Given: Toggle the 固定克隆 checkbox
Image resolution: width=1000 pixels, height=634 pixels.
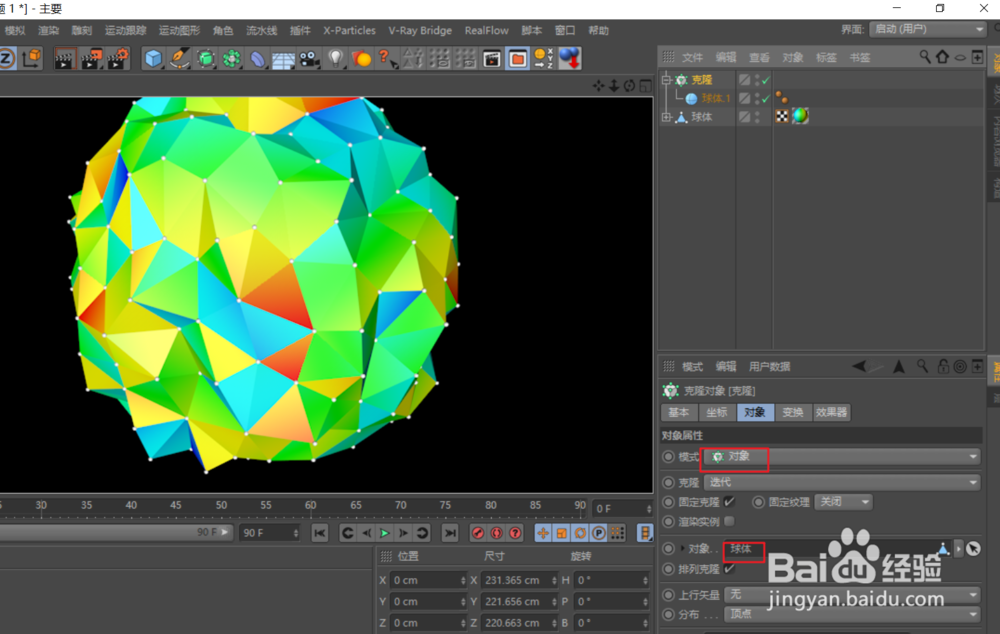Looking at the screenshot, I should point(730,502).
